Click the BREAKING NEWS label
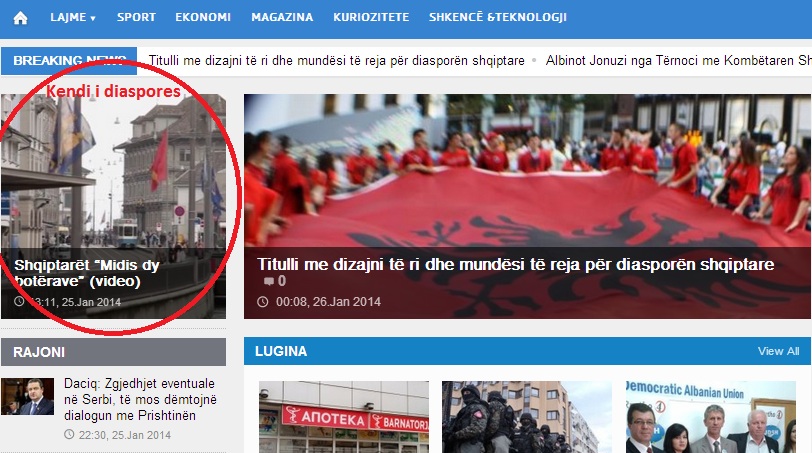 coord(69,61)
